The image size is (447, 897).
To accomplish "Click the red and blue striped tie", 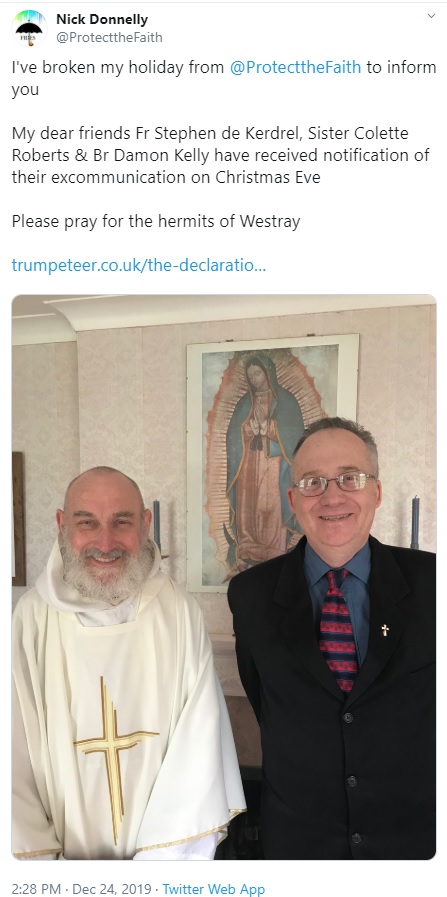I will (338, 629).
